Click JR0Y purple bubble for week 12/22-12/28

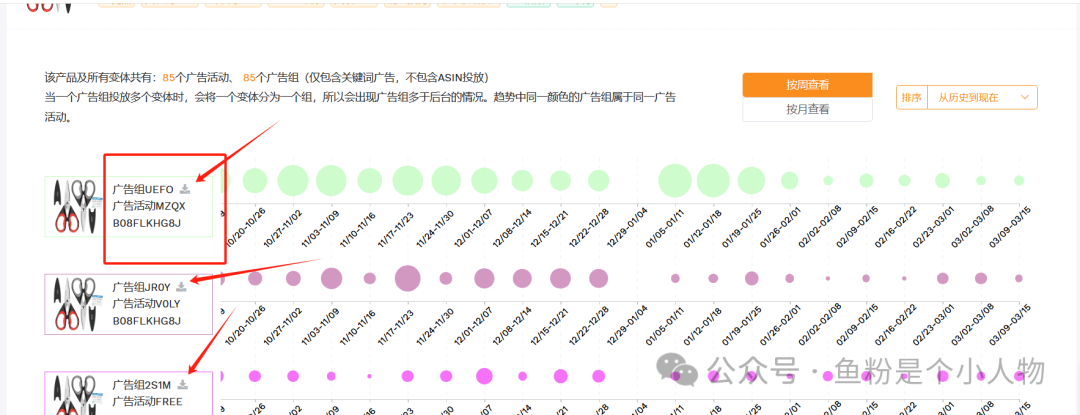point(599,278)
